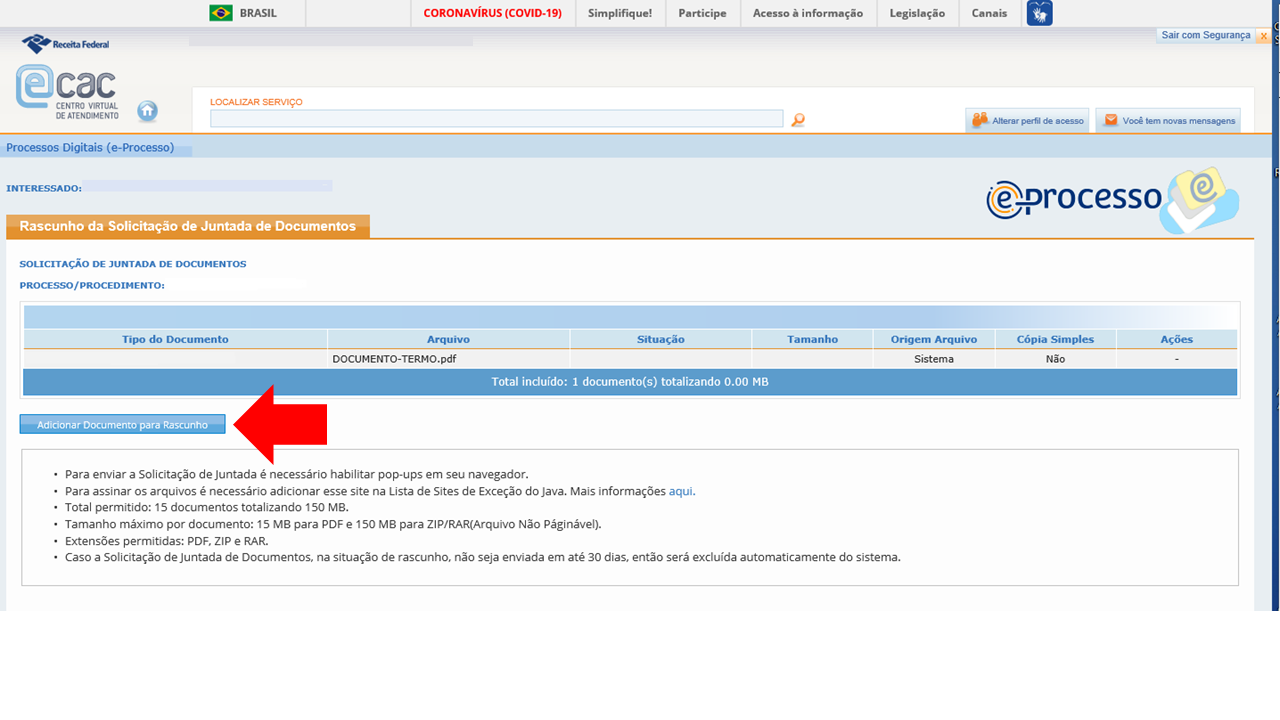
Task: Go home via the house icon
Action: coord(147,111)
